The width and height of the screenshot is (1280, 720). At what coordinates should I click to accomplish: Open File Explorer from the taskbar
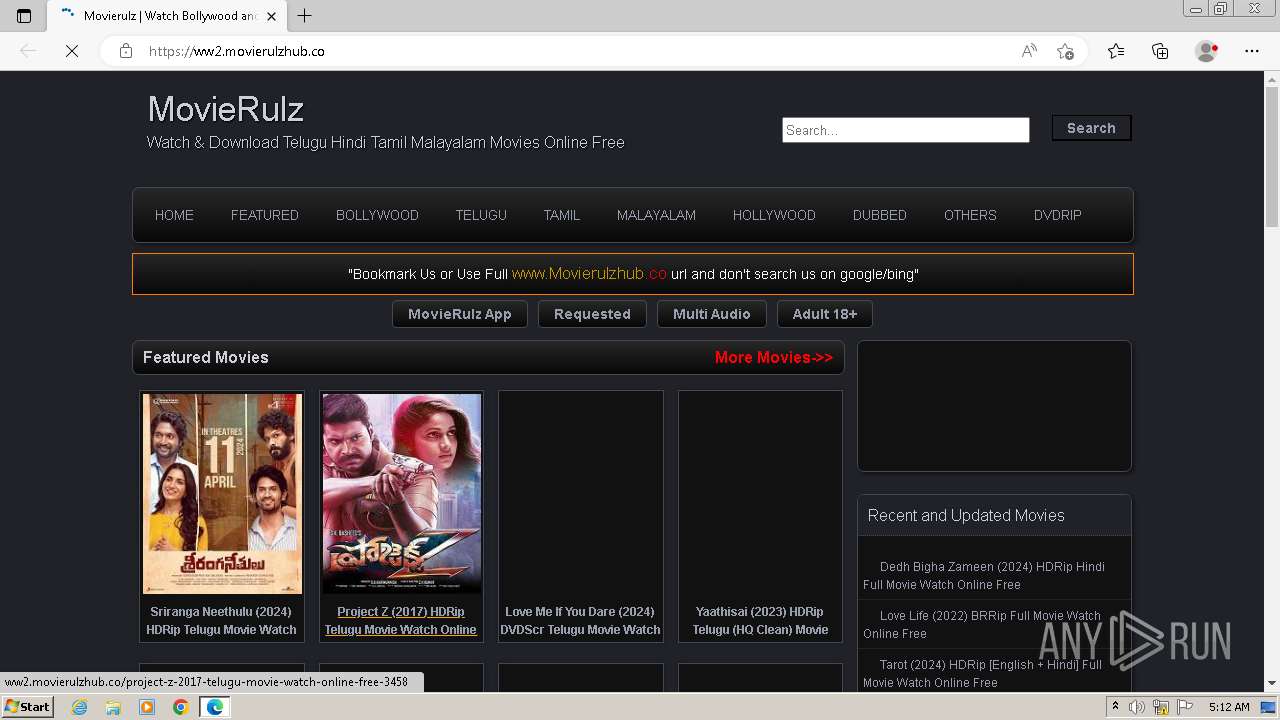[x=113, y=707]
